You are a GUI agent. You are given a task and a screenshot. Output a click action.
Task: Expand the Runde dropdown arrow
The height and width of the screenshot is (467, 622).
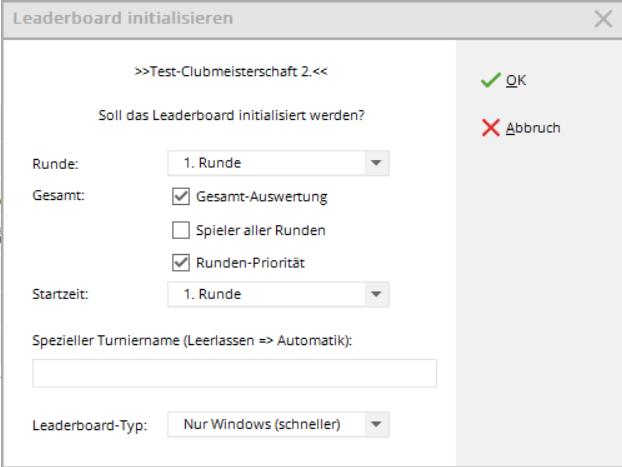[x=376, y=163]
